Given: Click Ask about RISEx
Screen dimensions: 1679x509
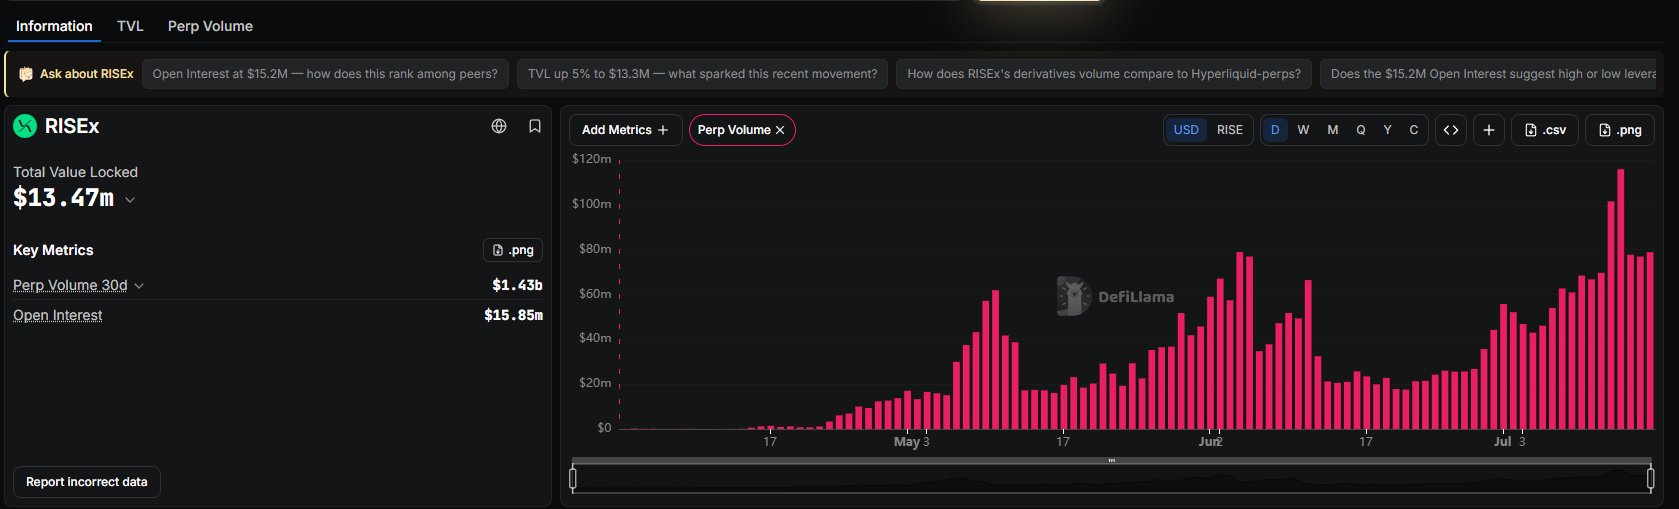Looking at the screenshot, I should (x=76, y=74).
